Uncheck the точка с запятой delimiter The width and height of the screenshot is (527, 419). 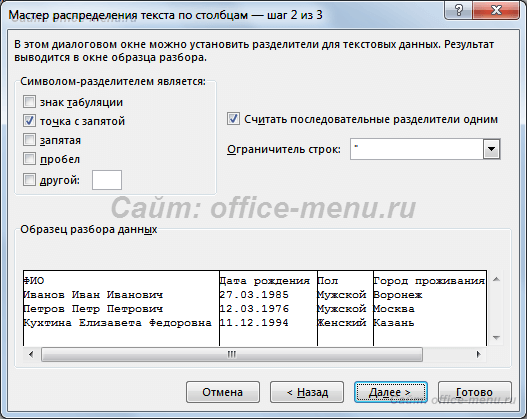pos(29,120)
